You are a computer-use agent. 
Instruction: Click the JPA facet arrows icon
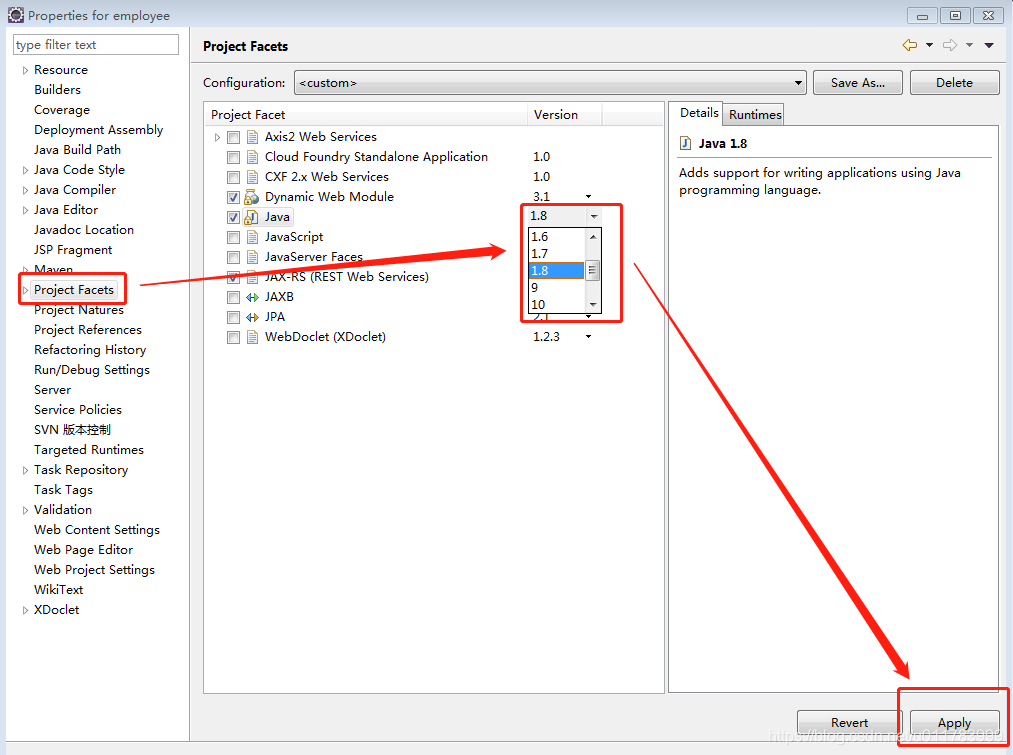(x=252, y=317)
